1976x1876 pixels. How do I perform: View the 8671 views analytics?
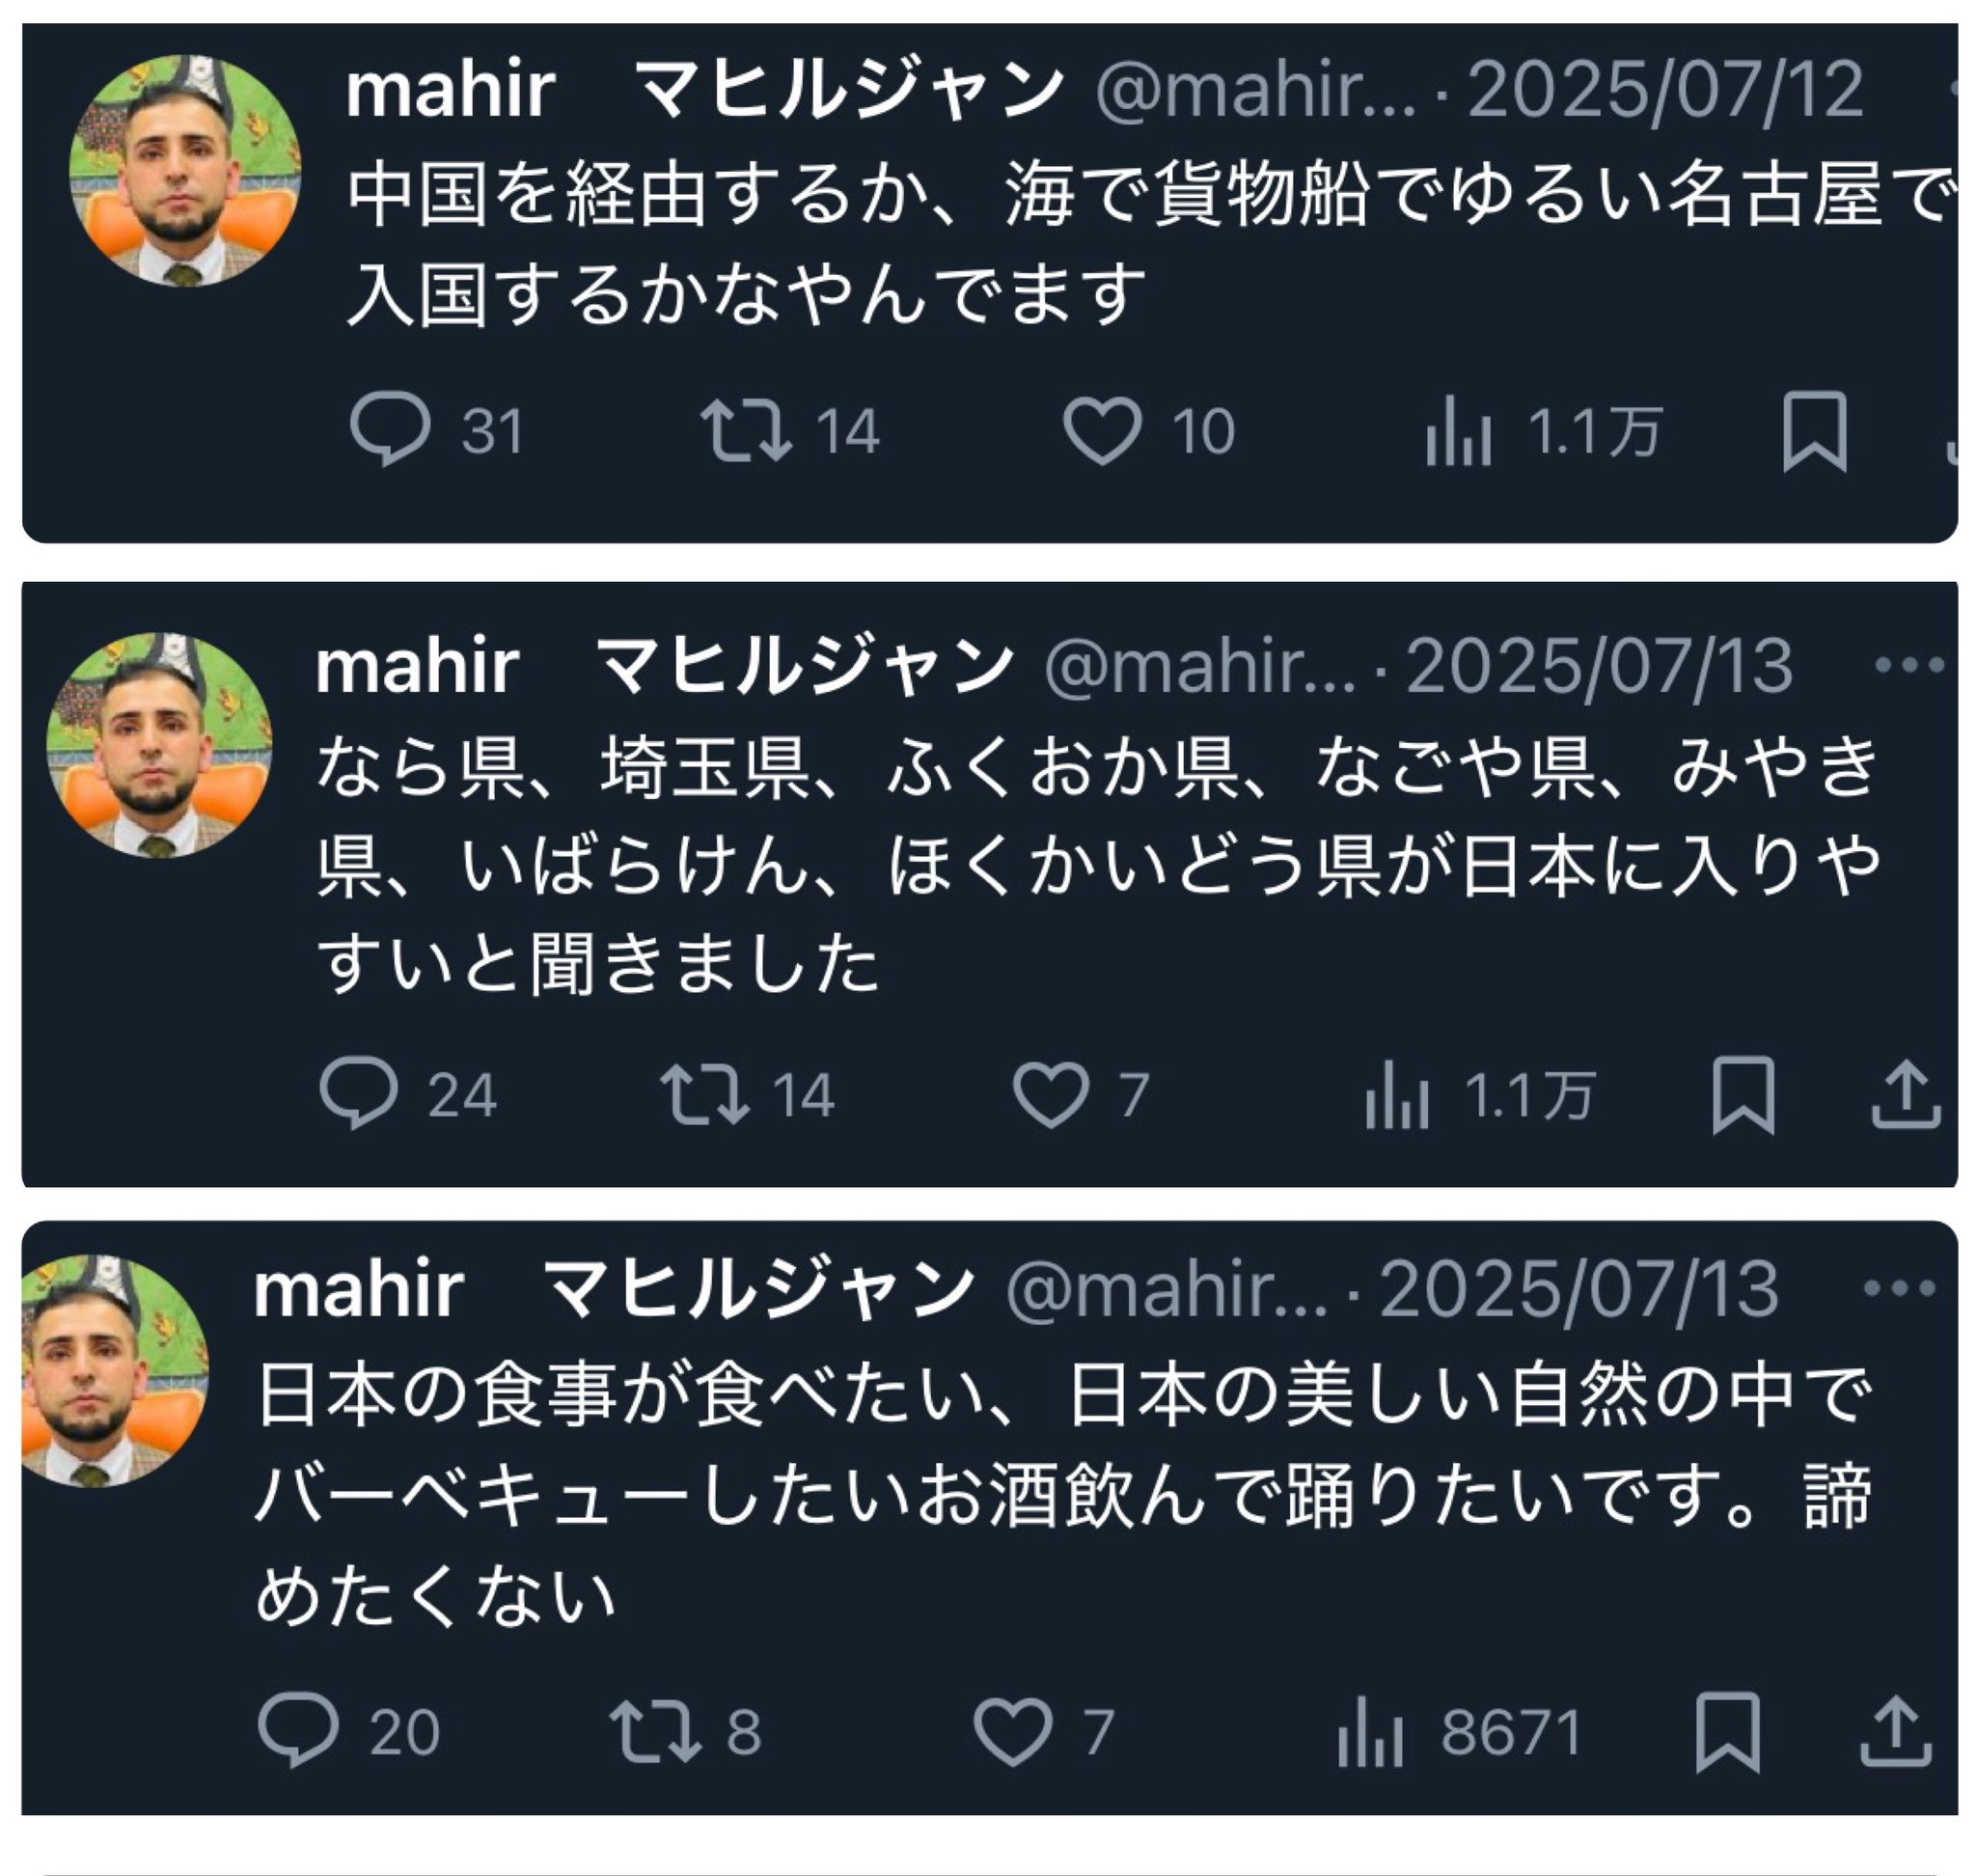tap(1459, 1732)
